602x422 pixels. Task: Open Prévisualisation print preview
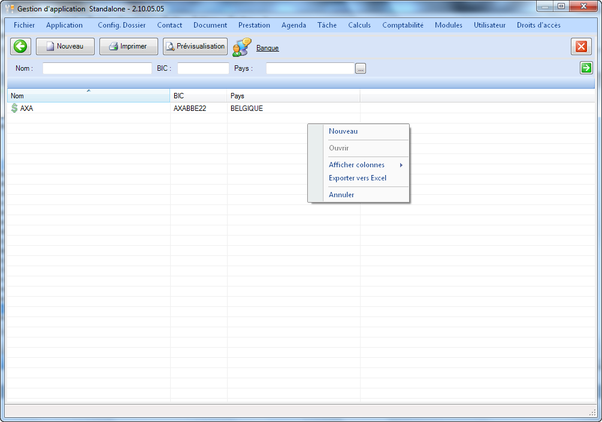click(195, 46)
